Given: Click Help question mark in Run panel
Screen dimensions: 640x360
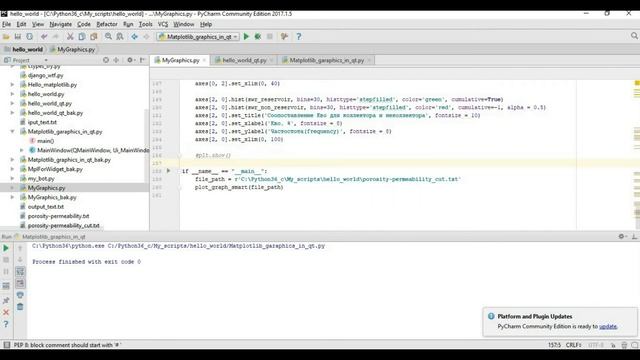Looking at the screenshot, I should [x=6, y=324].
